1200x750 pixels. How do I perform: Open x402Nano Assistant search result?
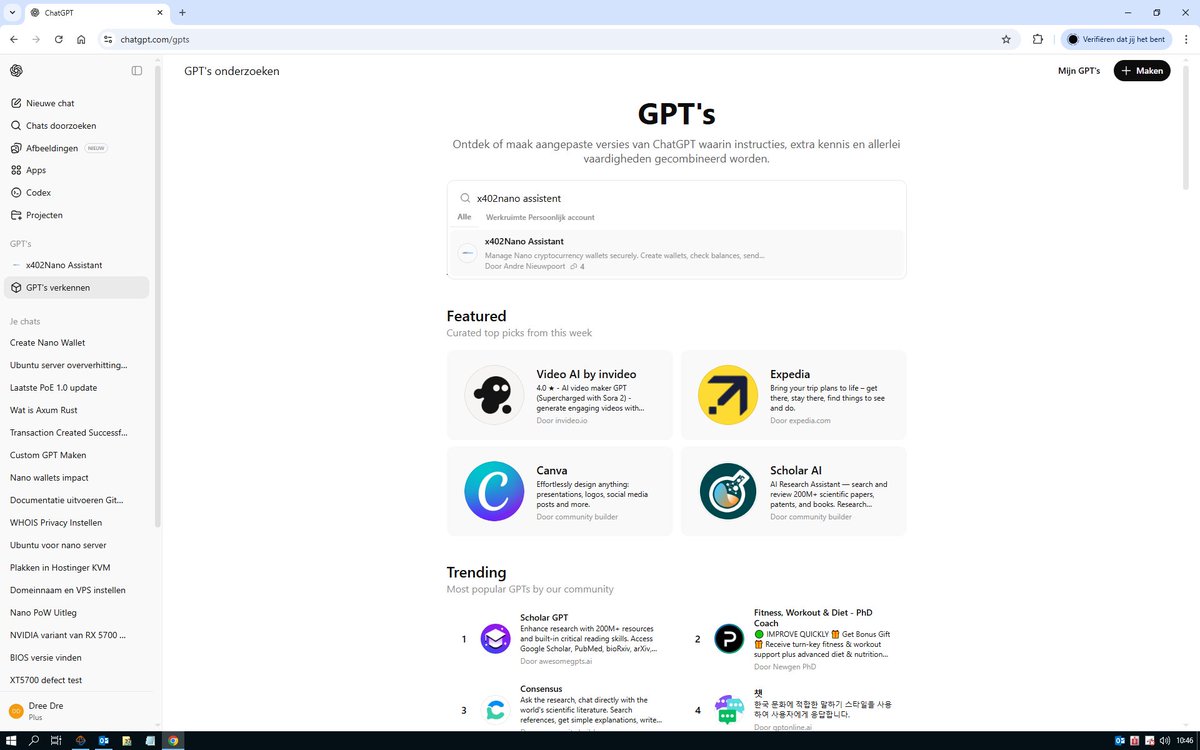coord(677,254)
